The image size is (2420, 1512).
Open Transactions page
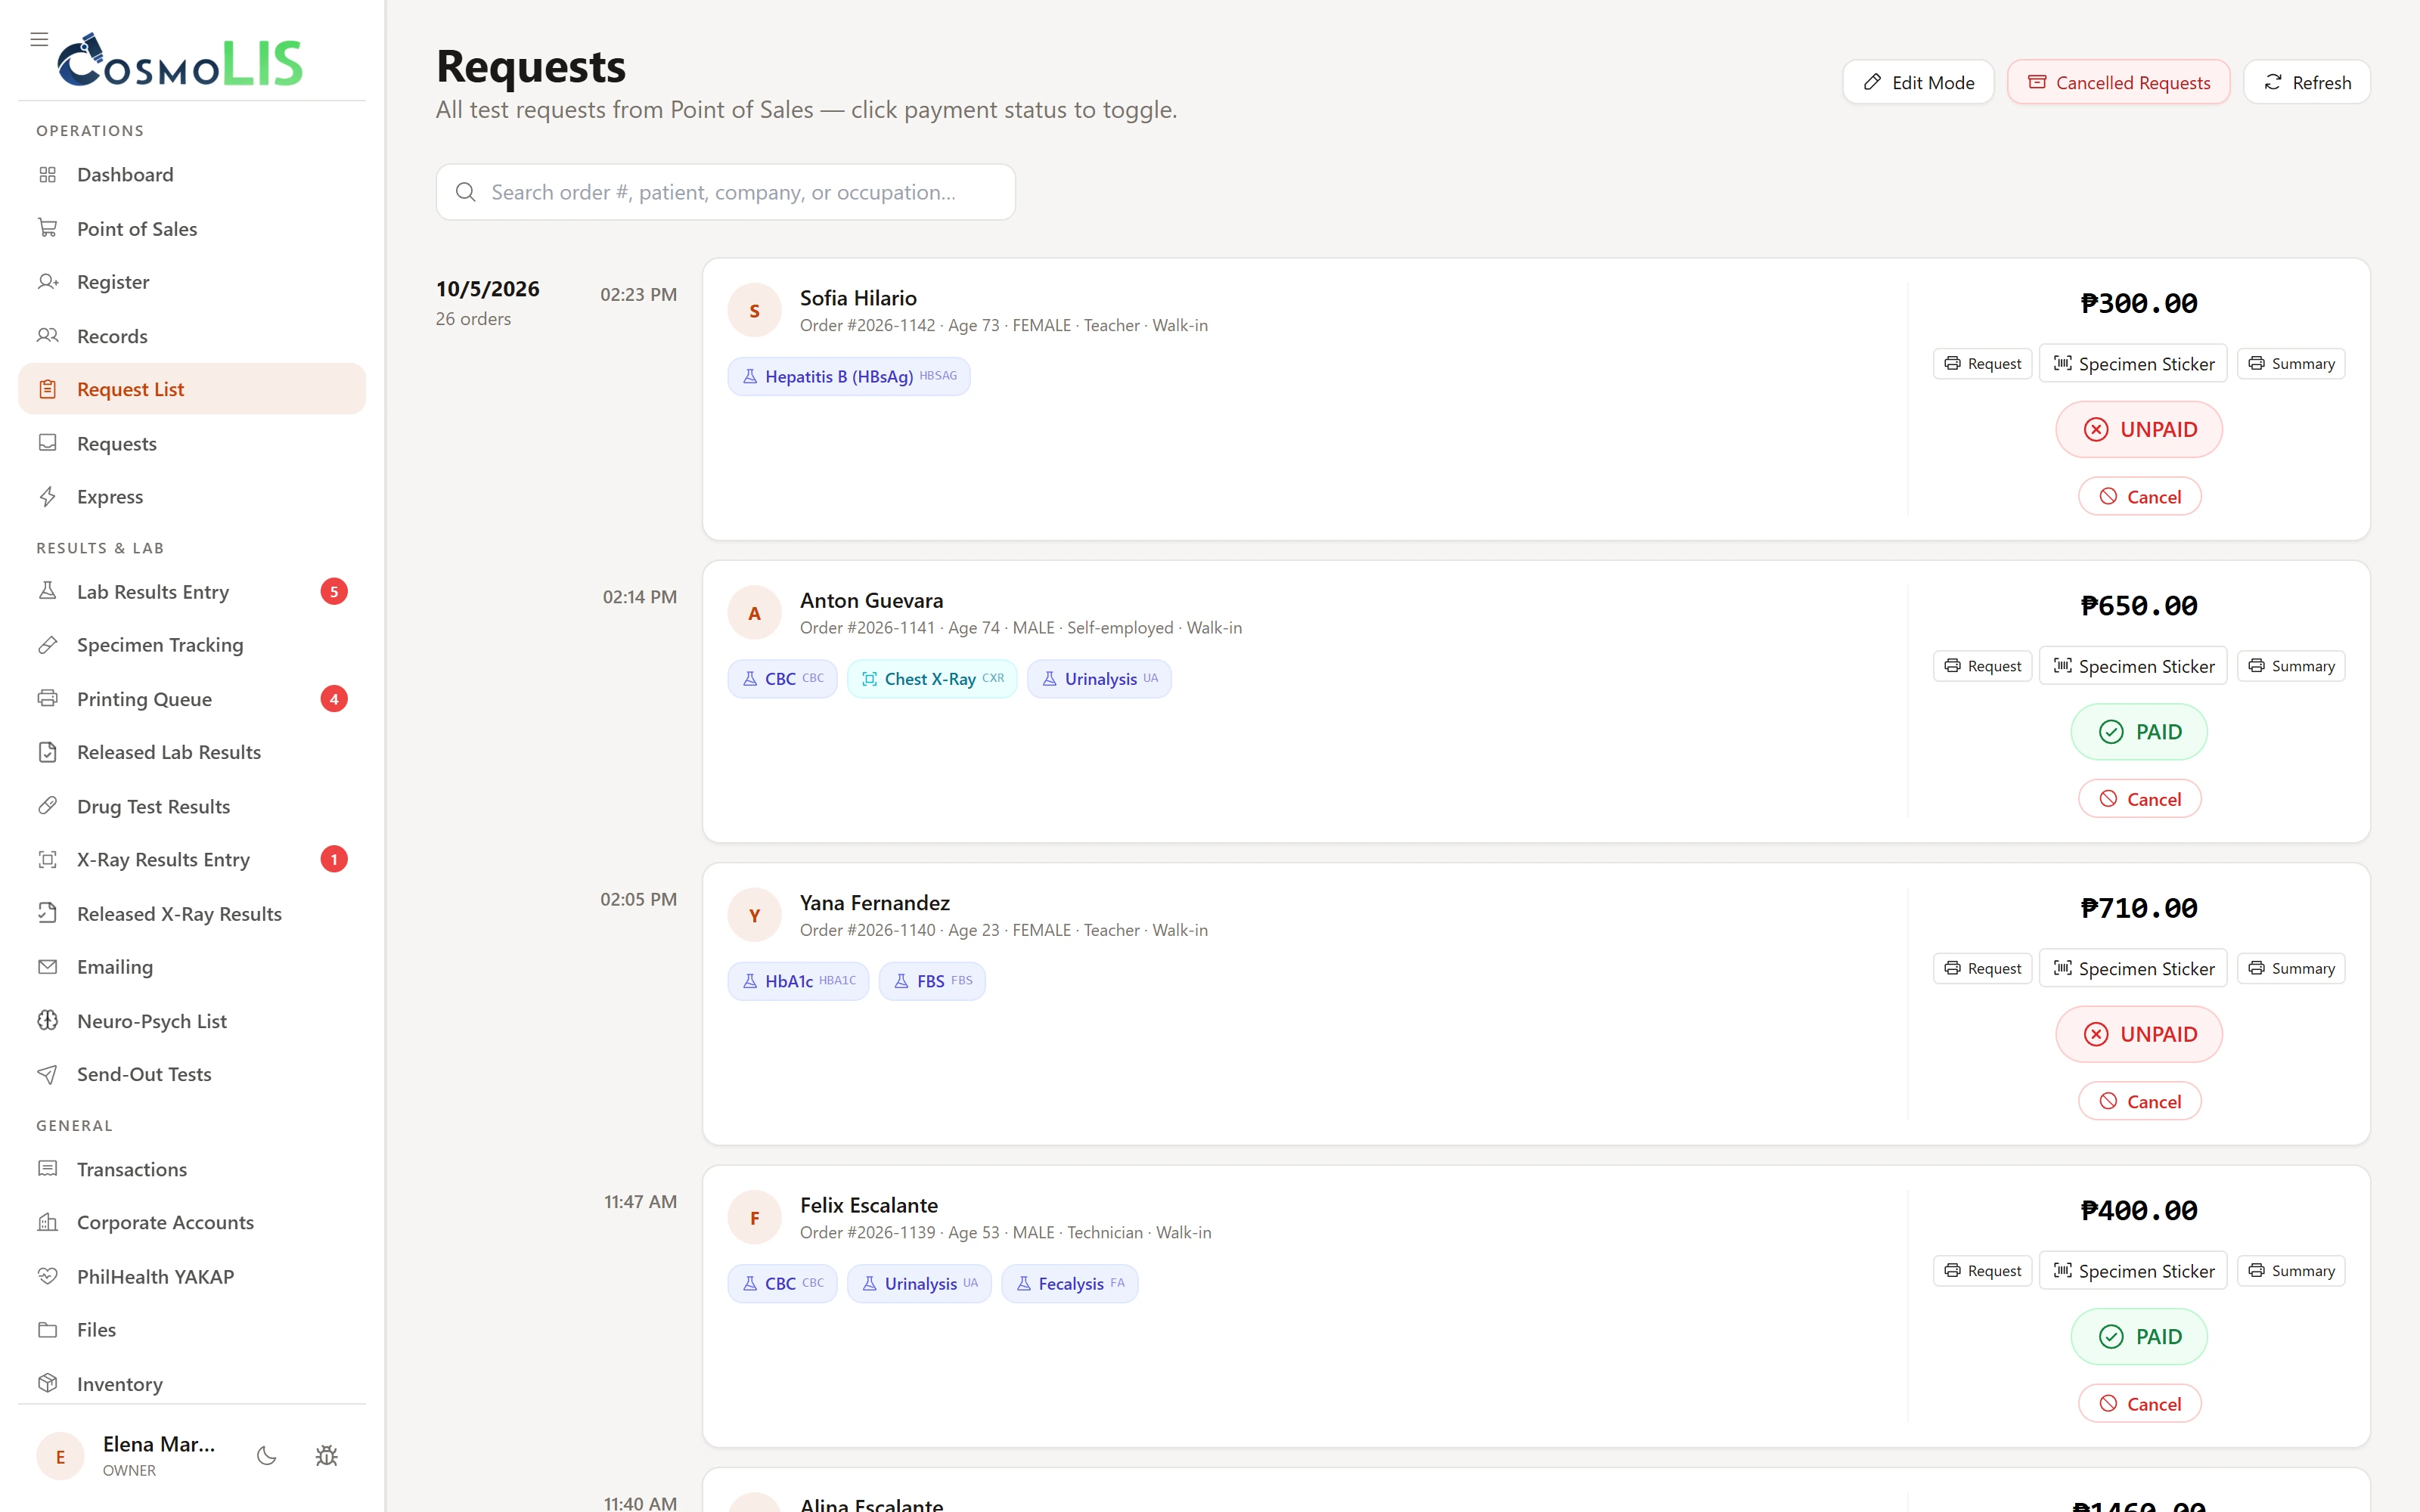[x=192, y=1169]
